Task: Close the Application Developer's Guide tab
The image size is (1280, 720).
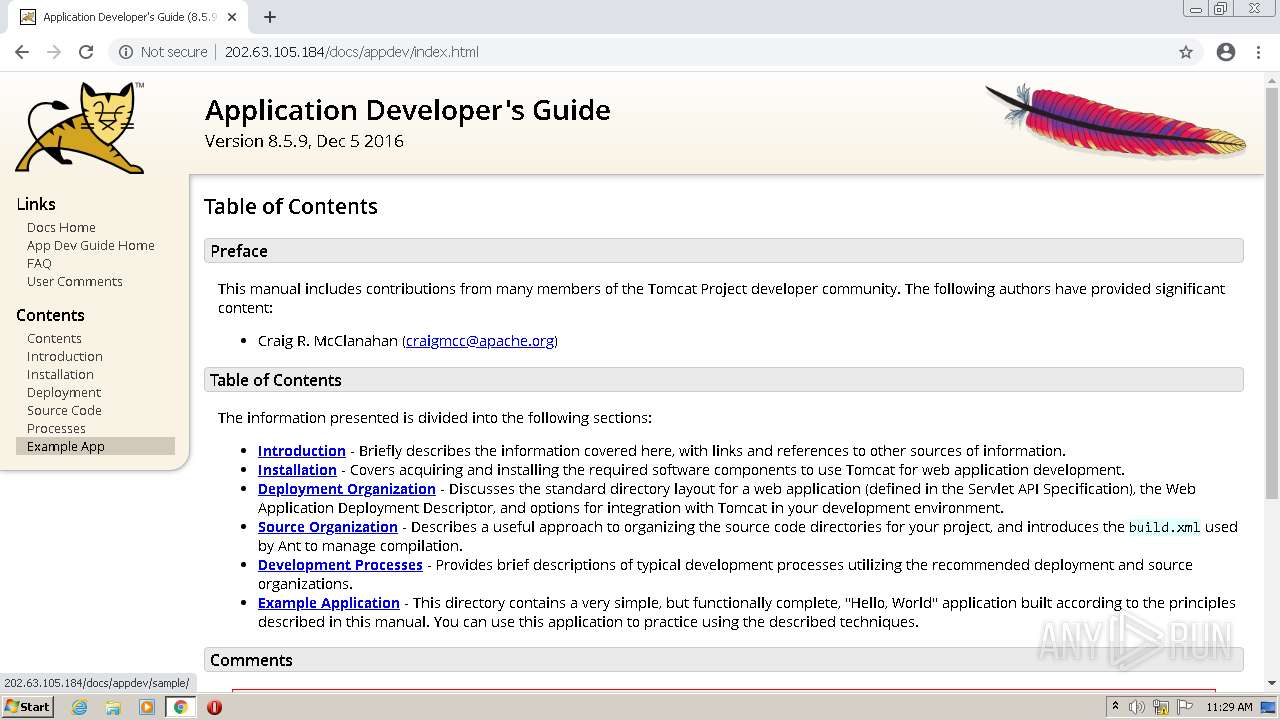Action: coord(233,17)
